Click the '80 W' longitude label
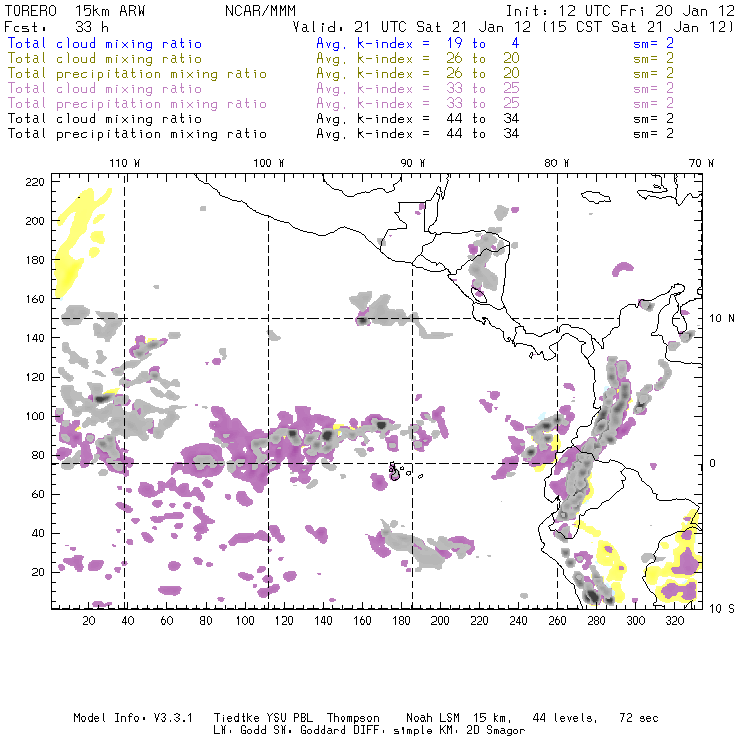740x740 pixels. tap(557, 163)
